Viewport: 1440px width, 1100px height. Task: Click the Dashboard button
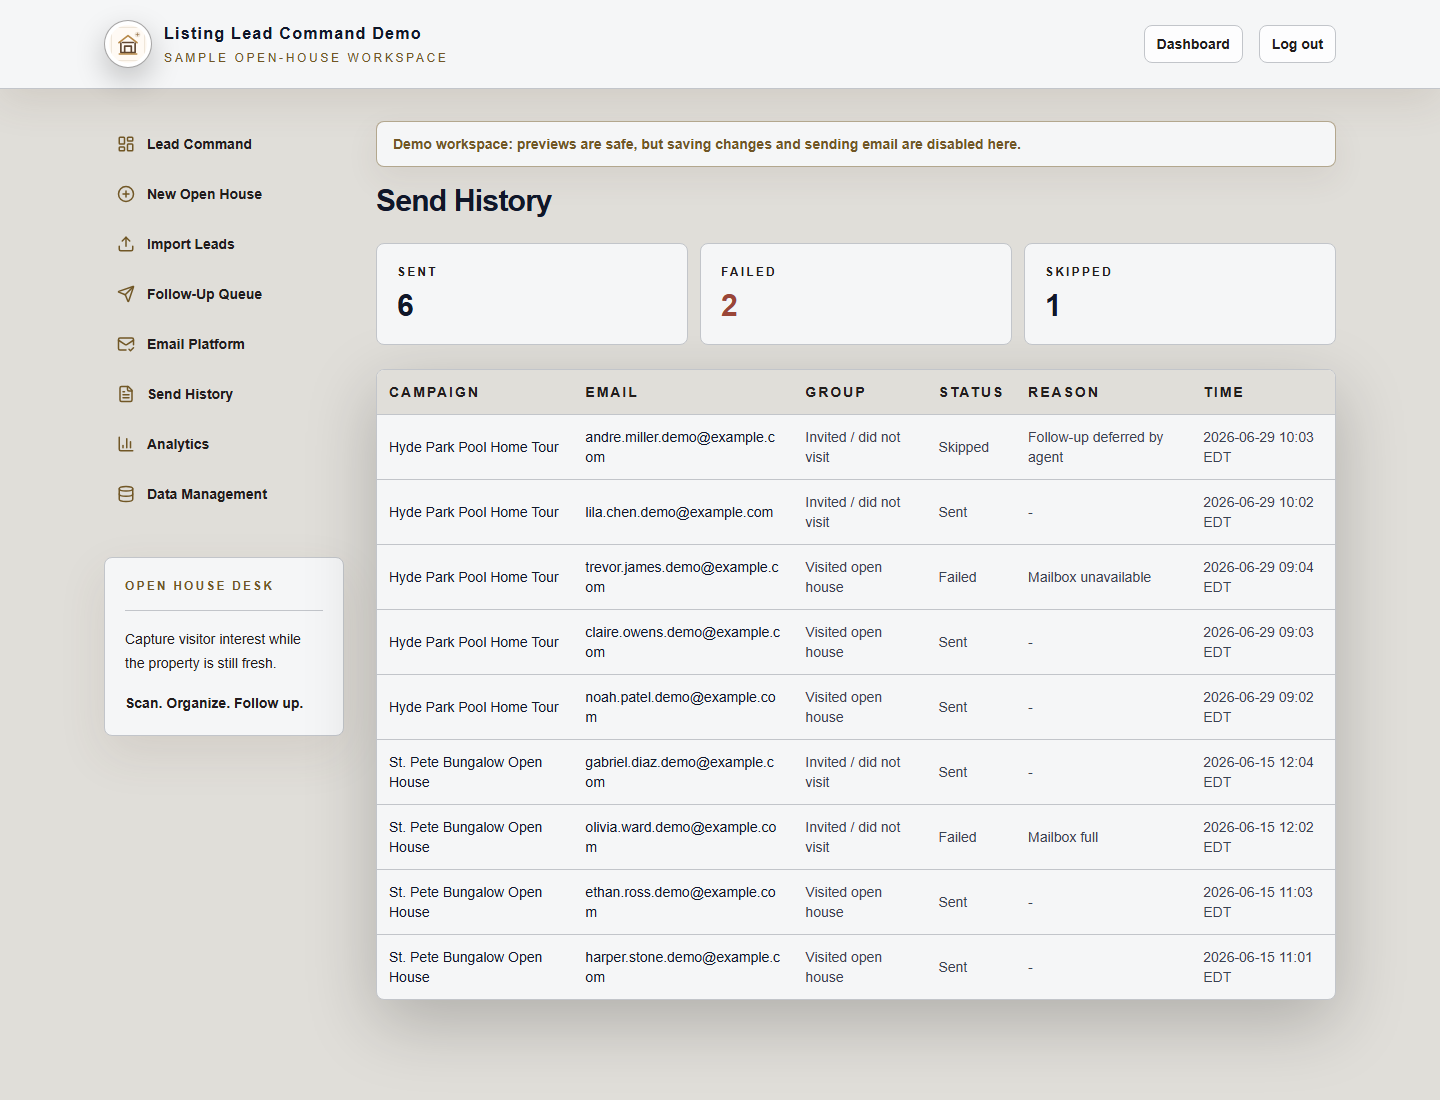1193,44
